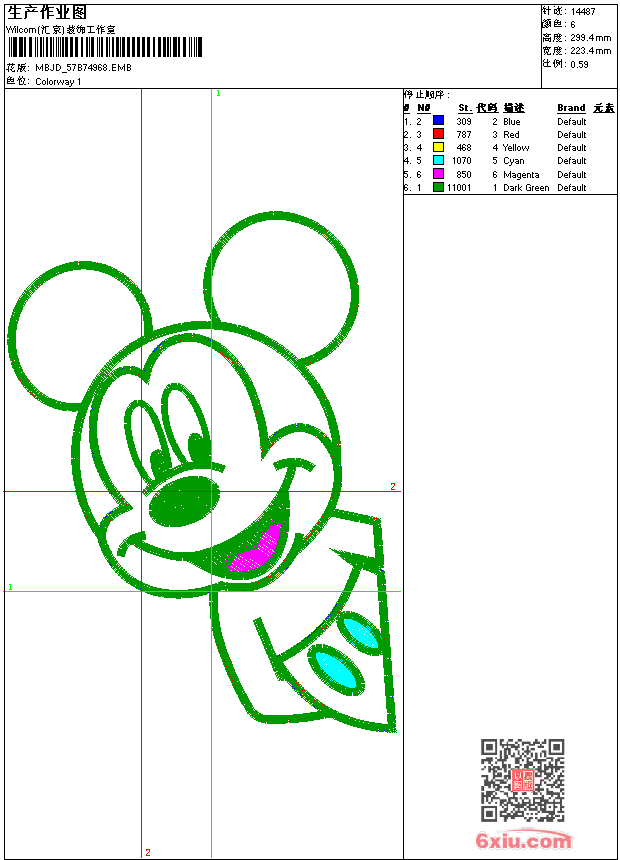Click the 'Brand' column header
The width and height of the screenshot is (620, 860).
pos(571,108)
